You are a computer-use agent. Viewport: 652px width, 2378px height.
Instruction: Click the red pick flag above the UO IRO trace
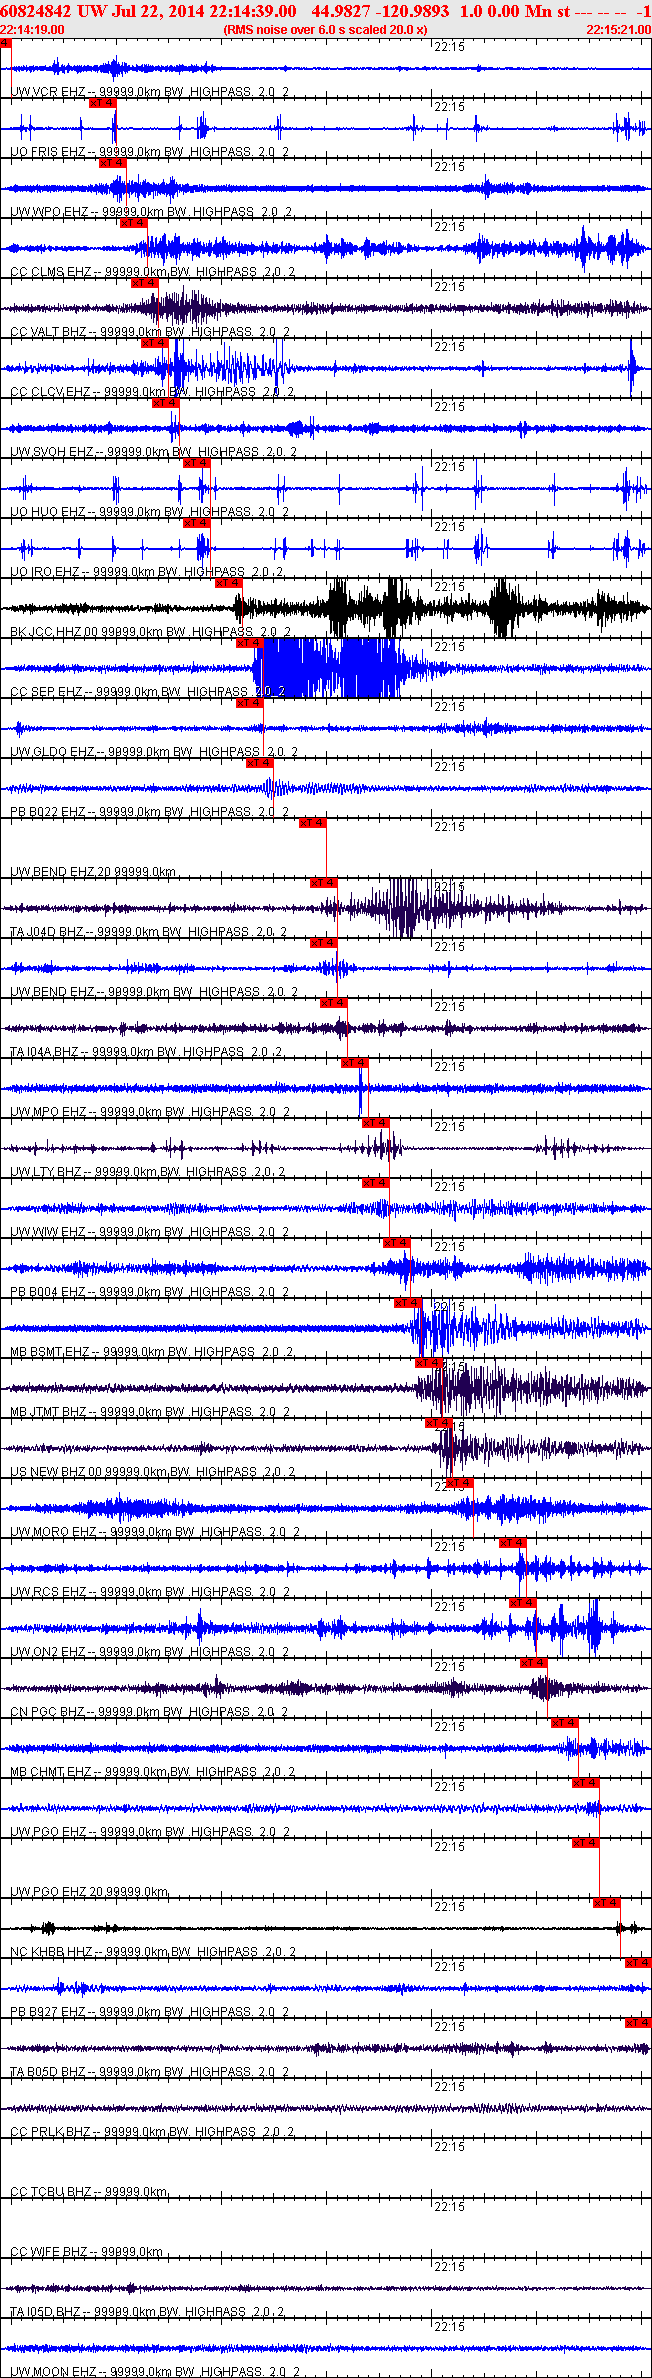tap(197, 523)
